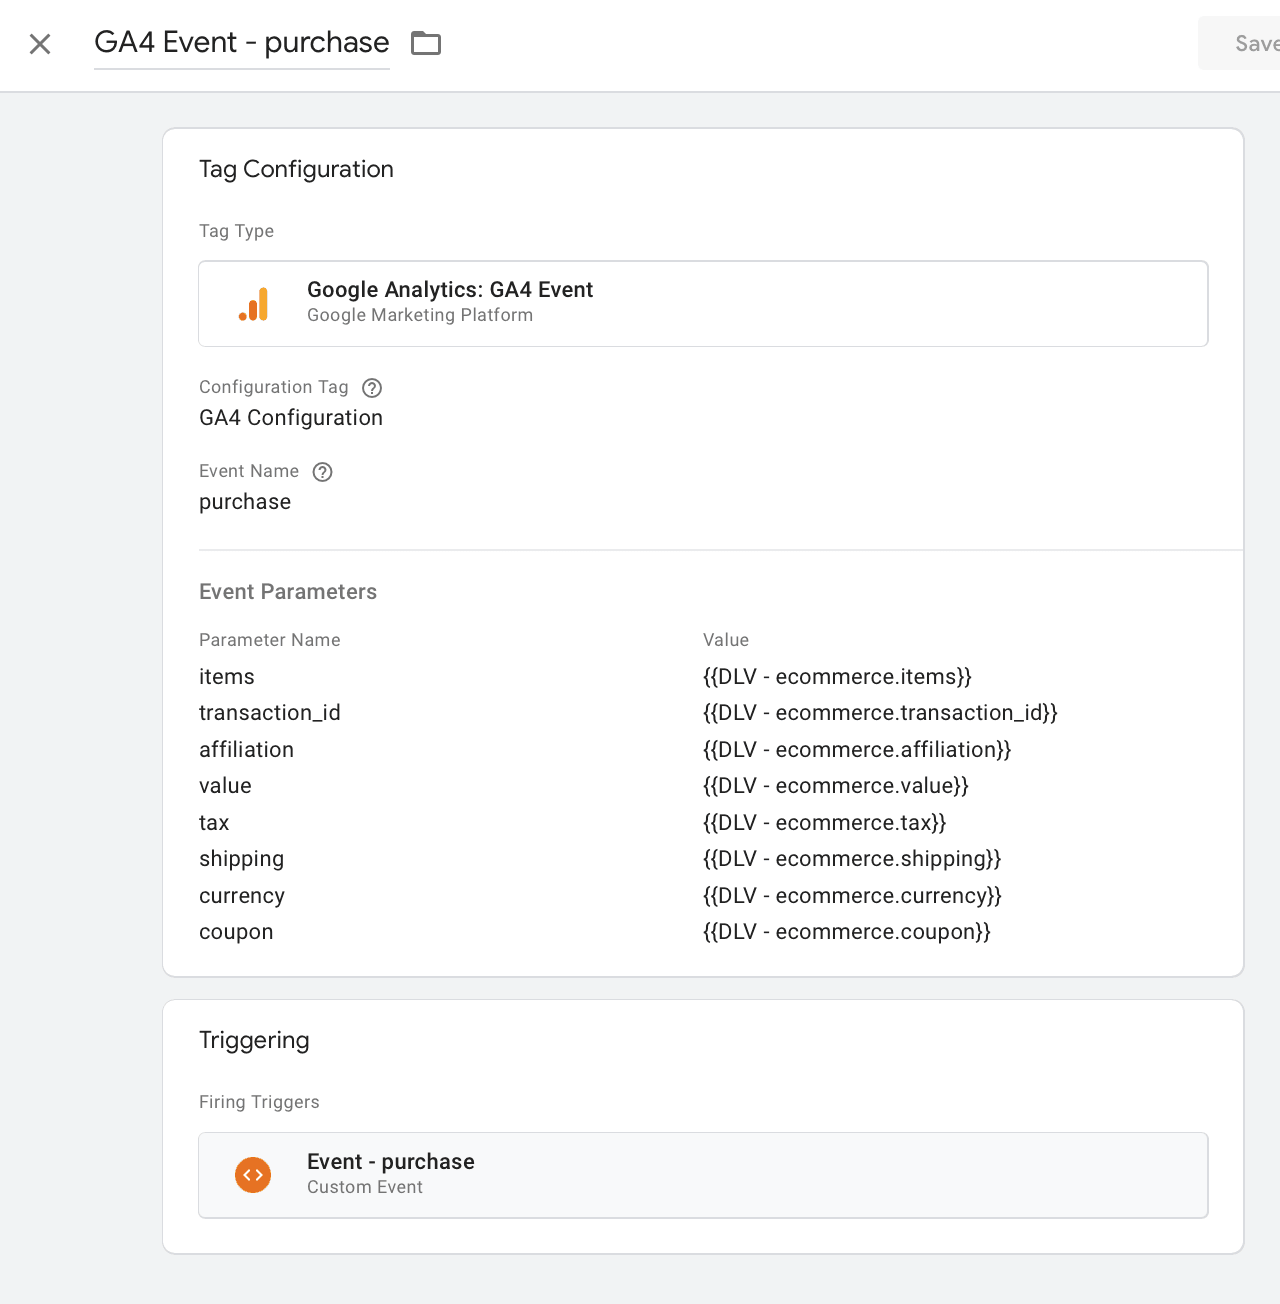Click the {{DLV - ecommerce.items}} value
This screenshot has width=1280, height=1304.
[x=837, y=677]
